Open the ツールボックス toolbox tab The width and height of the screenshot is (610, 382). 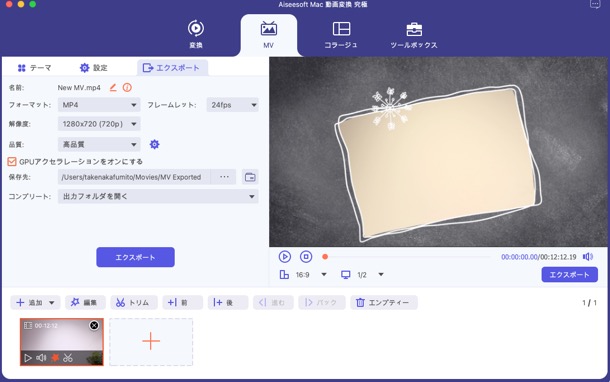[x=414, y=34]
